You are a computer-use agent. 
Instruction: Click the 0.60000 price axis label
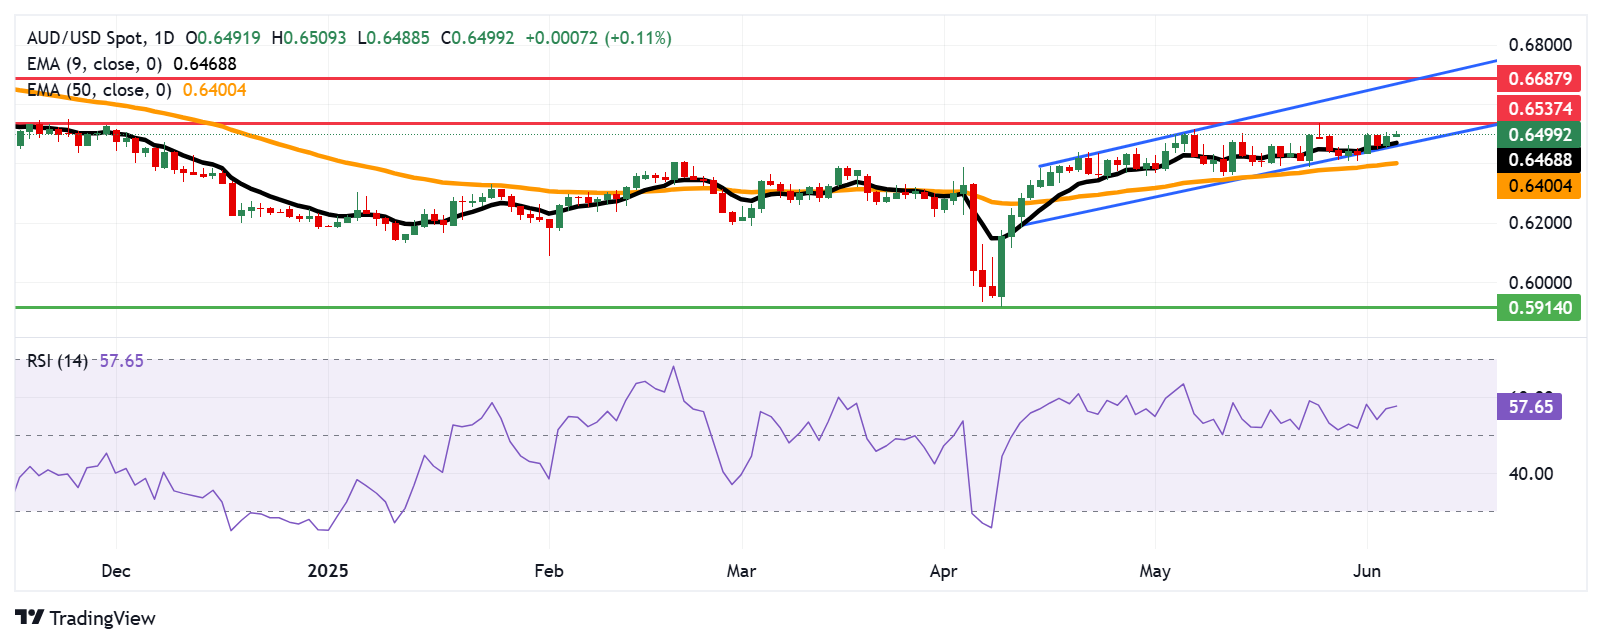[x=1539, y=283]
